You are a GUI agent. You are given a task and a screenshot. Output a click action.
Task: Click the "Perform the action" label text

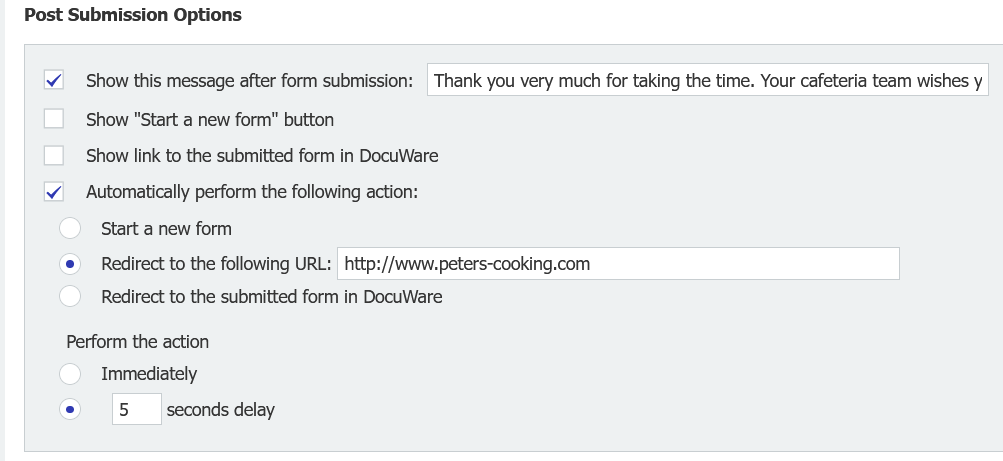[x=138, y=341]
